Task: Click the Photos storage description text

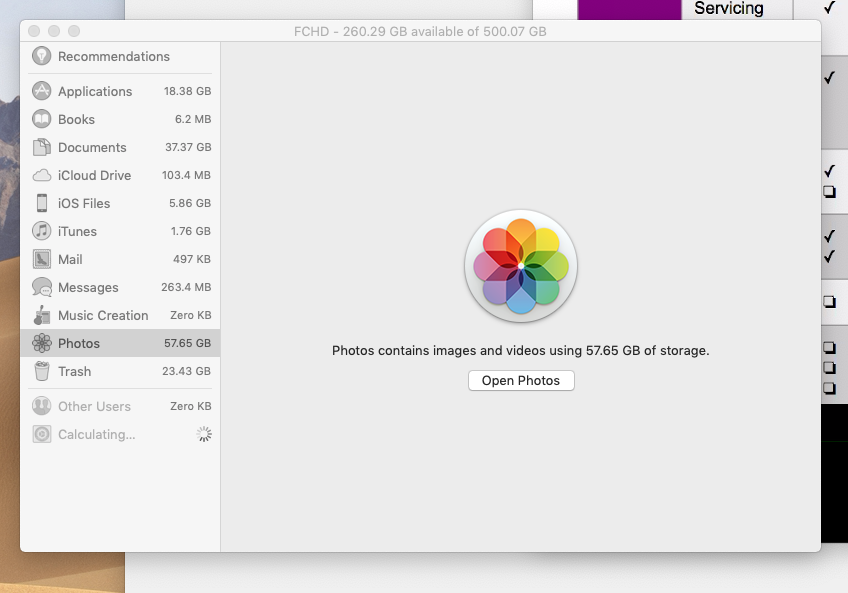Action: [x=520, y=351]
